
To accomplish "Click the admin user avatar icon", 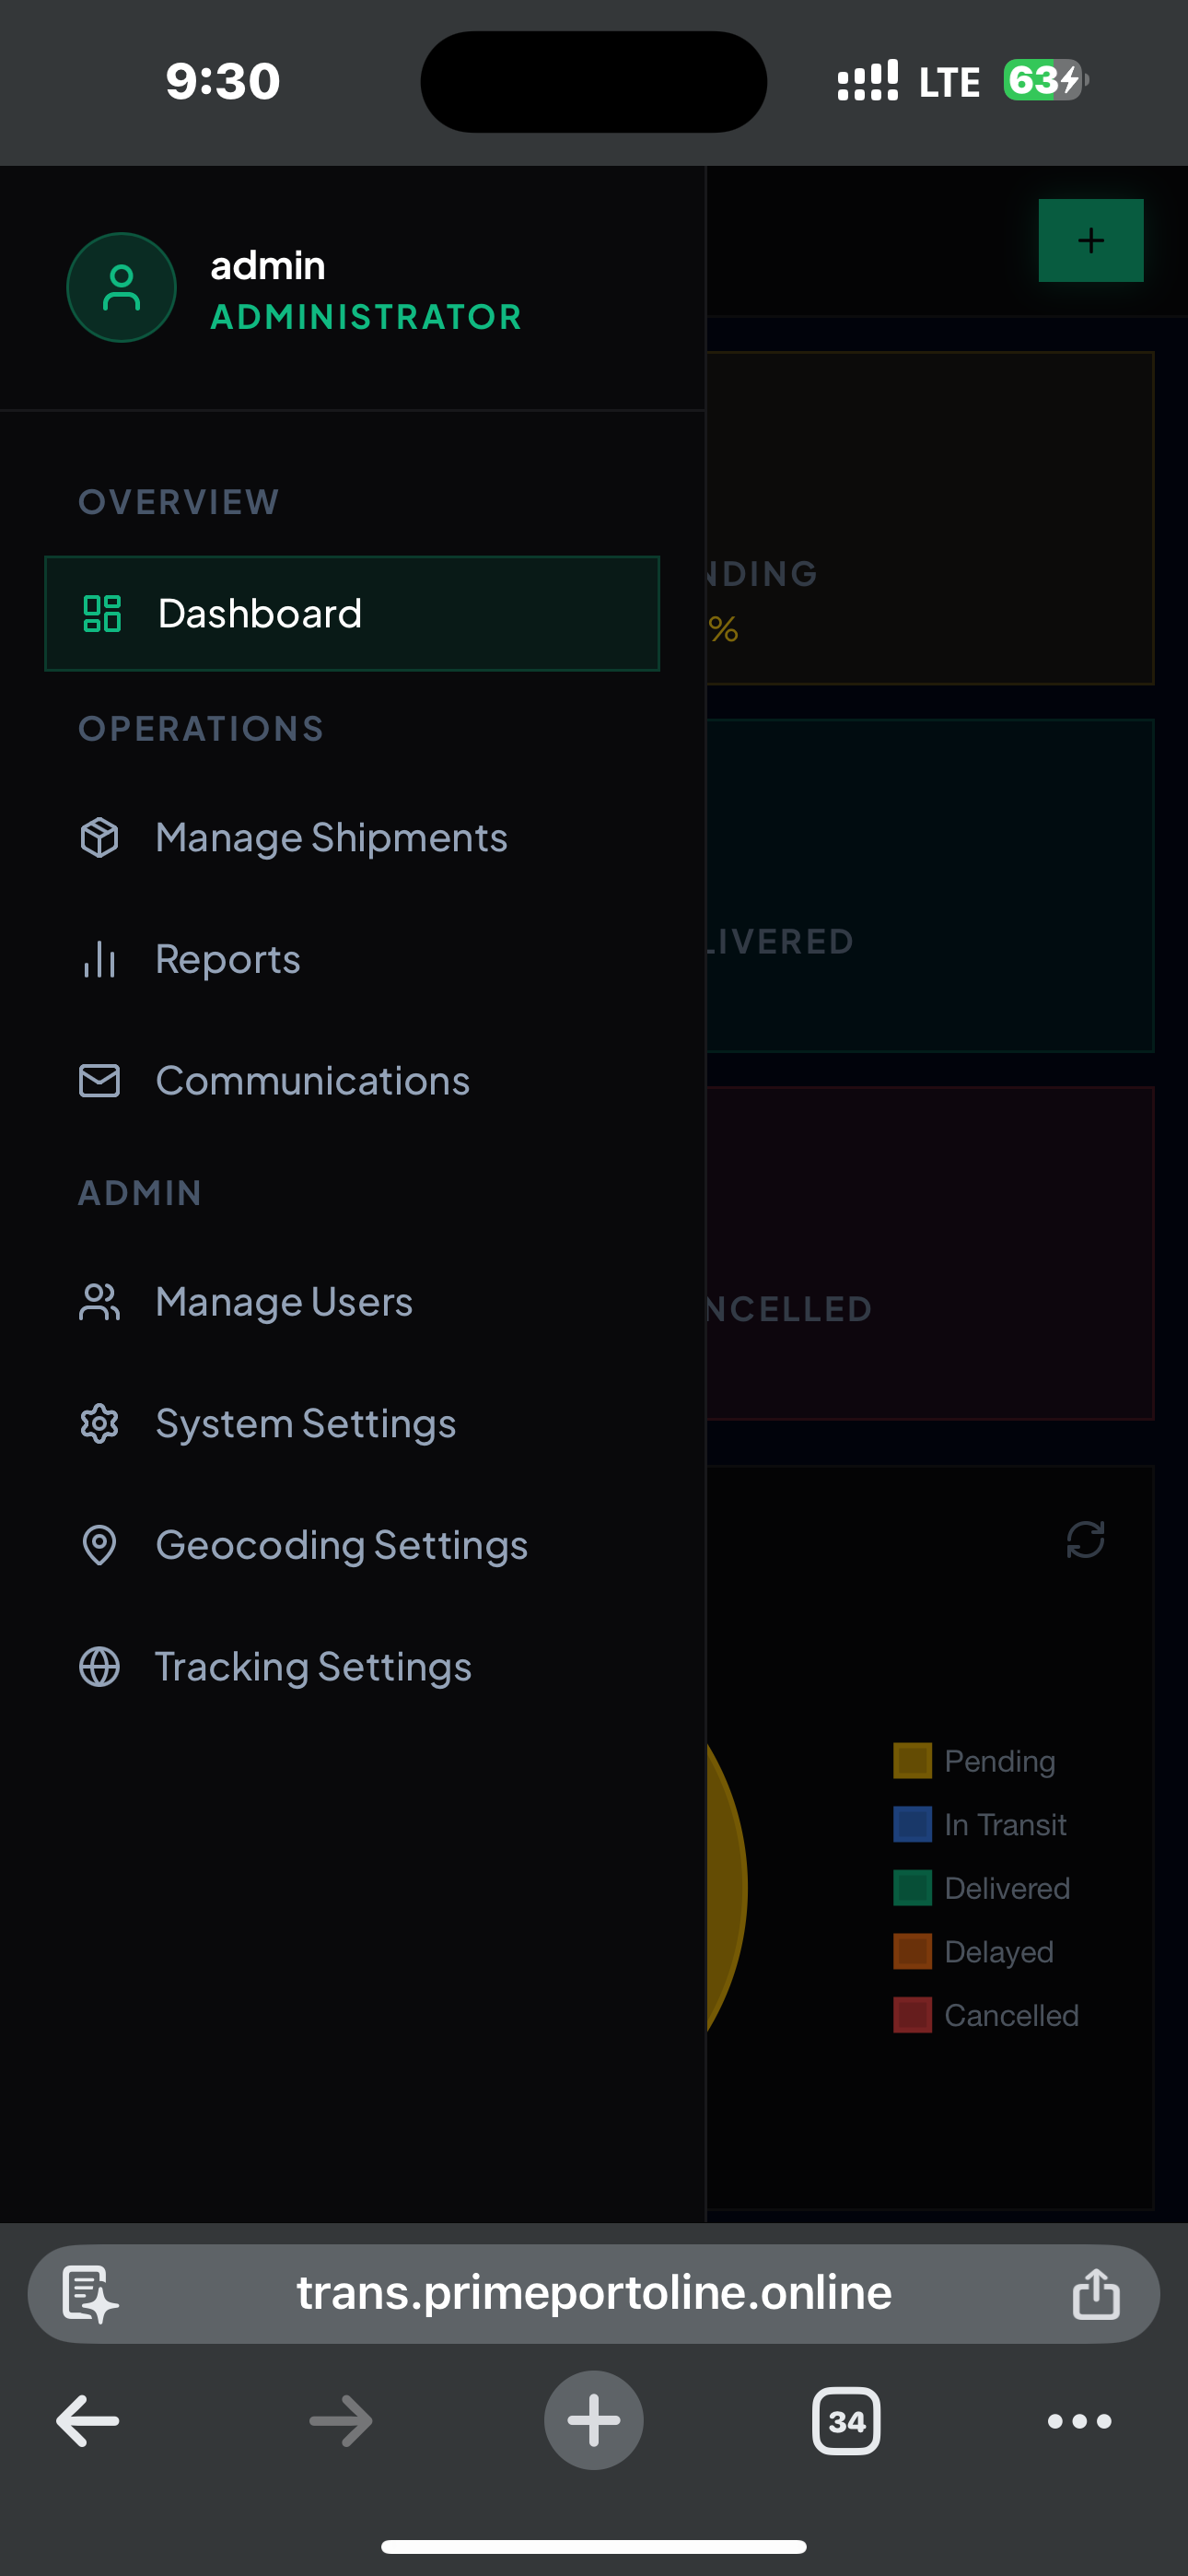I will click(x=122, y=288).
